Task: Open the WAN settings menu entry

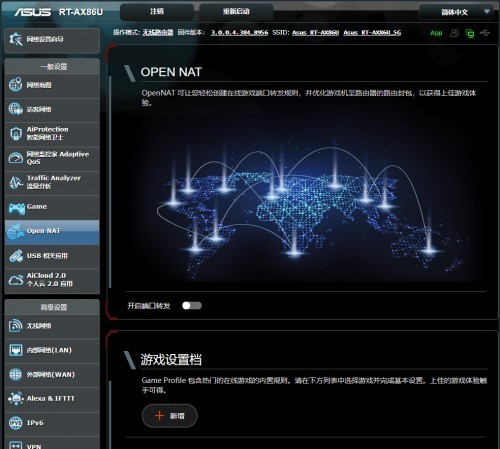Action: [x=52, y=374]
